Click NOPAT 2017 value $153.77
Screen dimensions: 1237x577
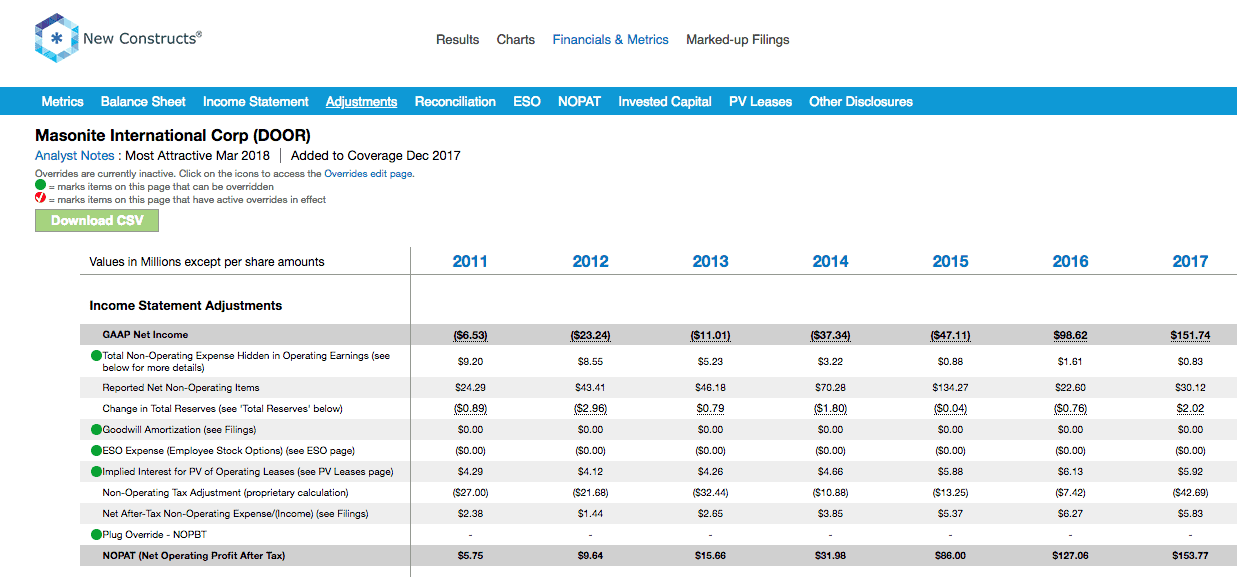tap(1190, 556)
